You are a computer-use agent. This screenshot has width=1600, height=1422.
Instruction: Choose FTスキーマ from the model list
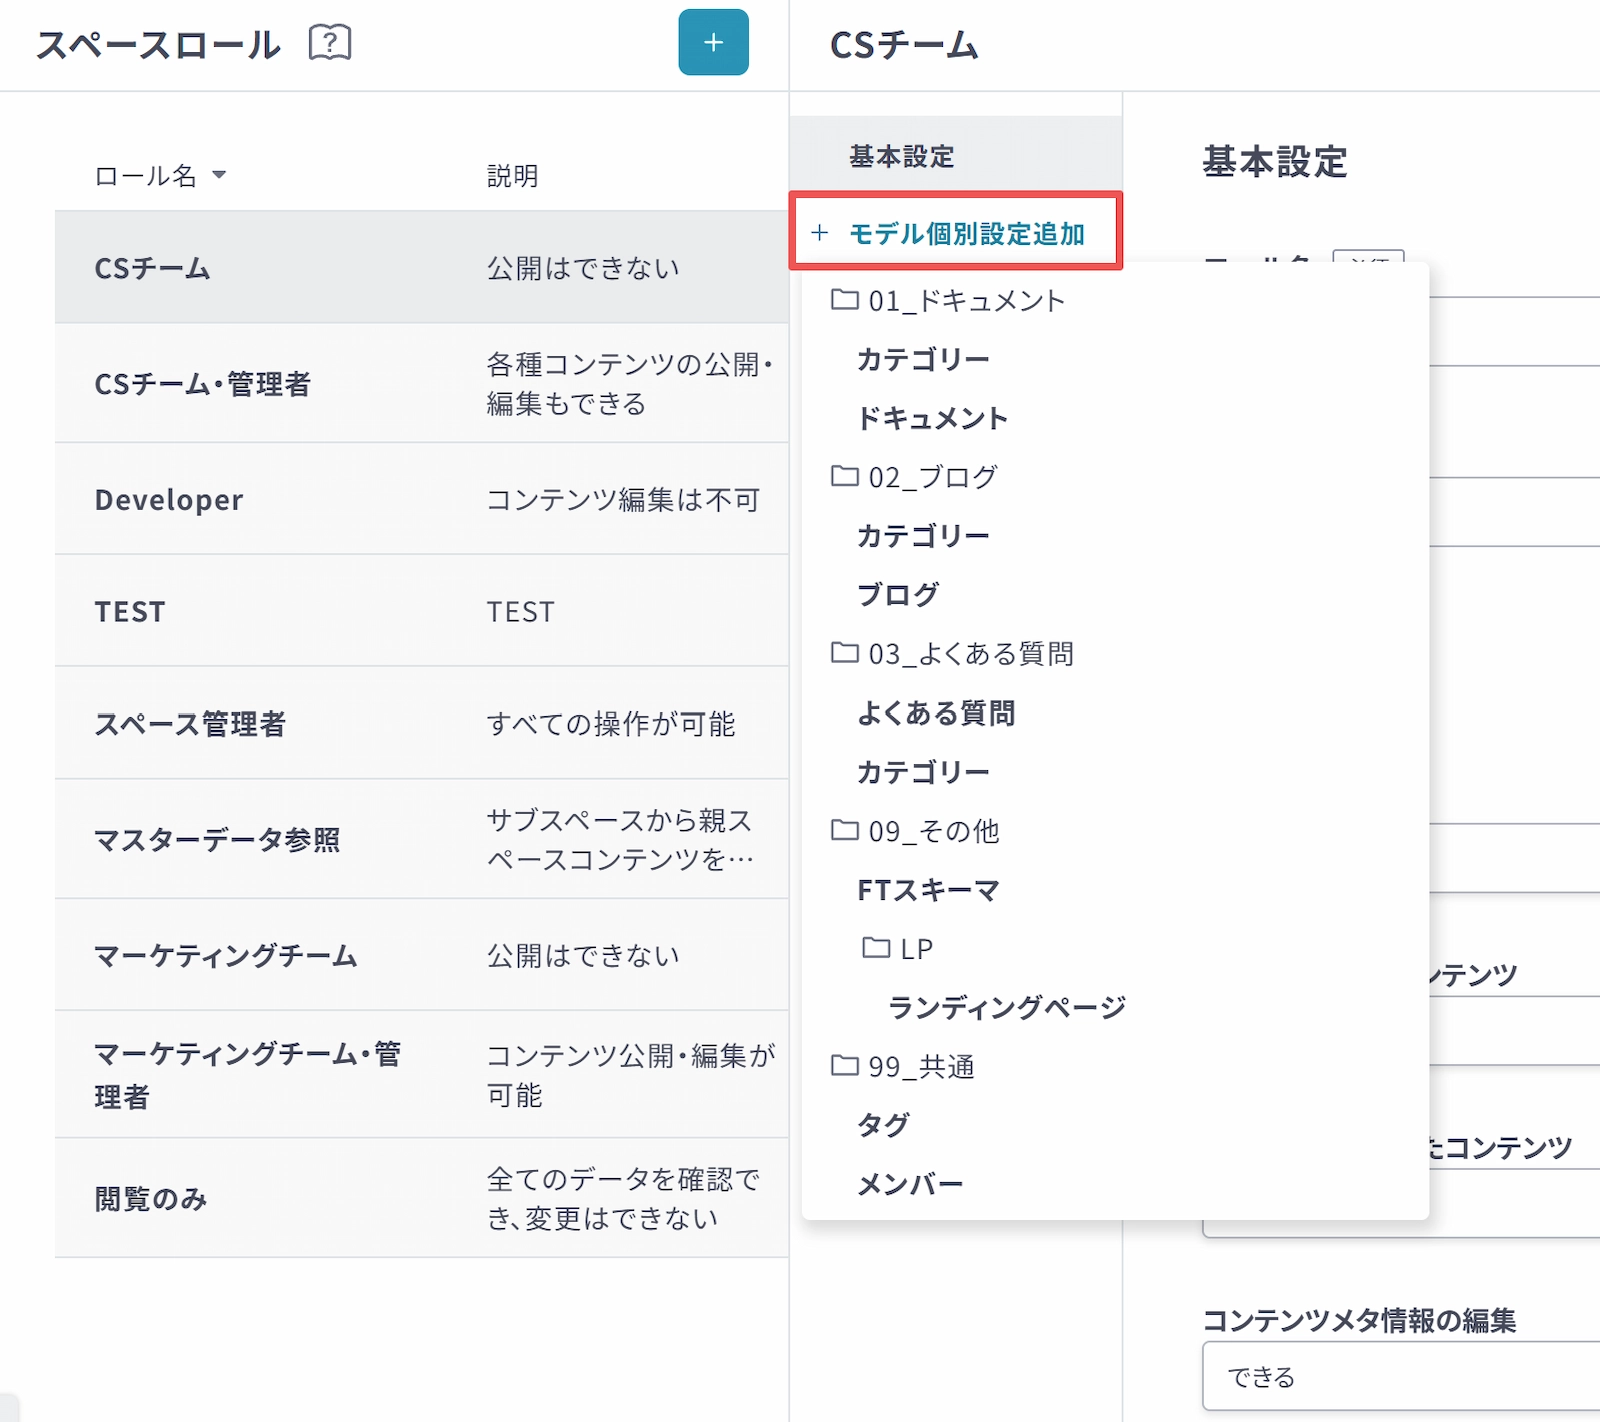click(x=928, y=889)
